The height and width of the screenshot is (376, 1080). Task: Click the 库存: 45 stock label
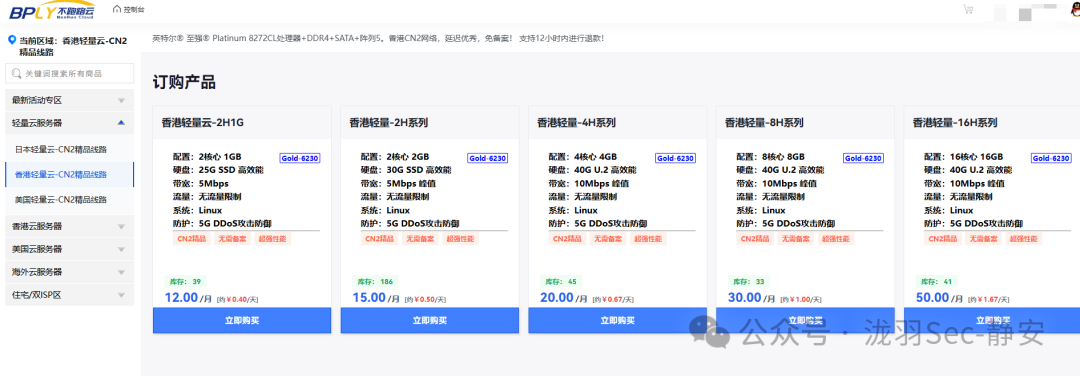[x=561, y=282]
